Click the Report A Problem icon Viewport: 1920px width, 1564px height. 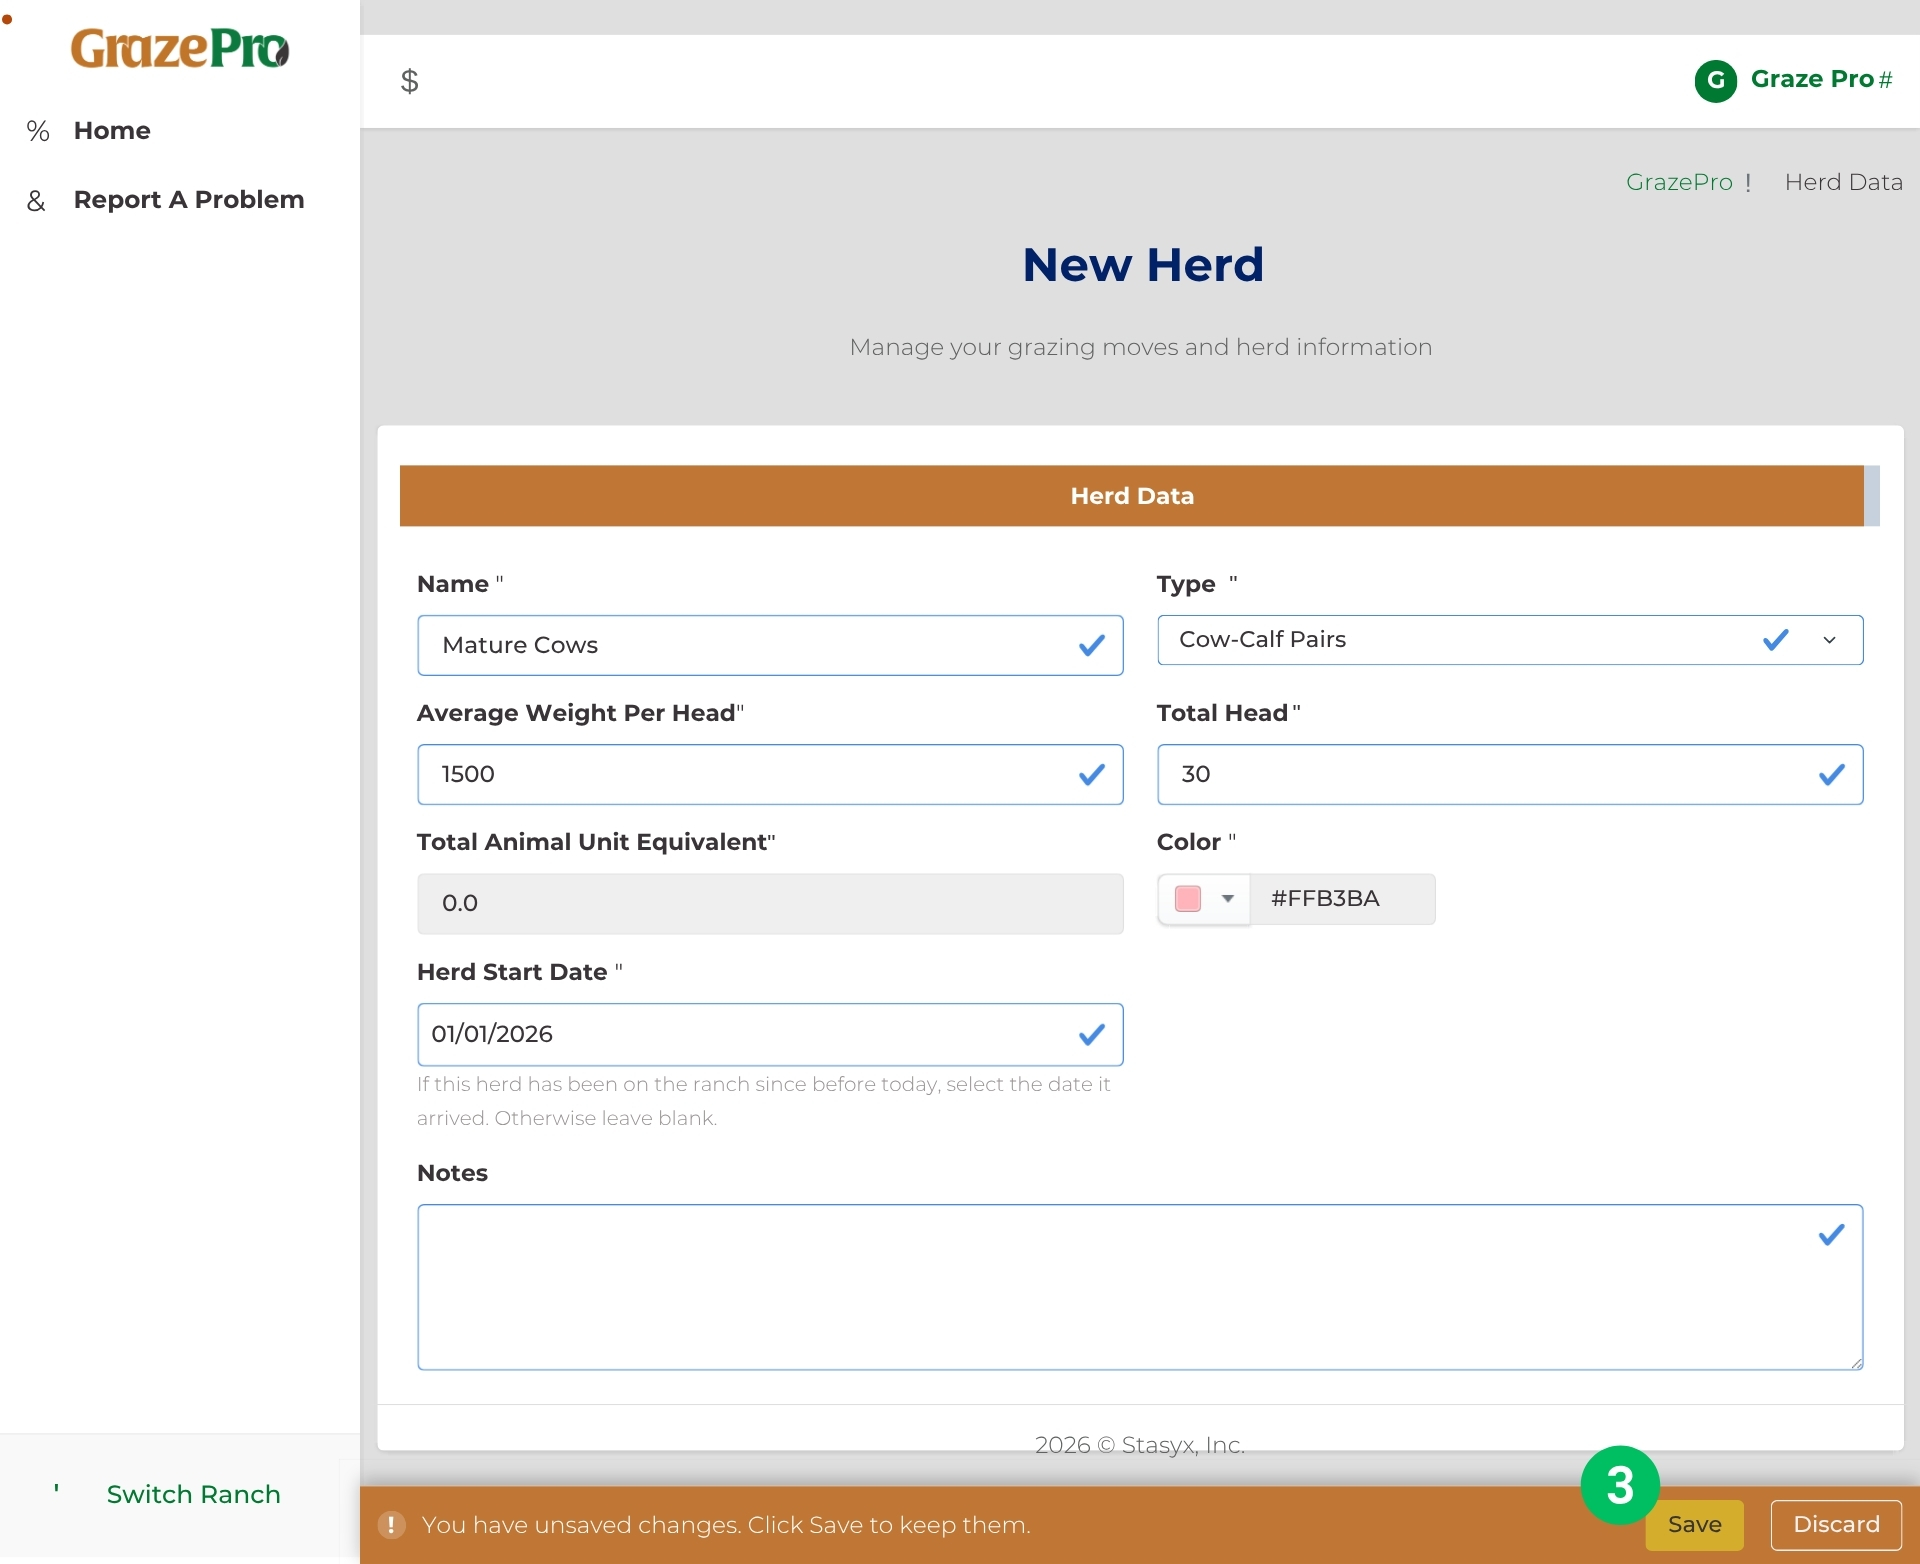point(36,201)
